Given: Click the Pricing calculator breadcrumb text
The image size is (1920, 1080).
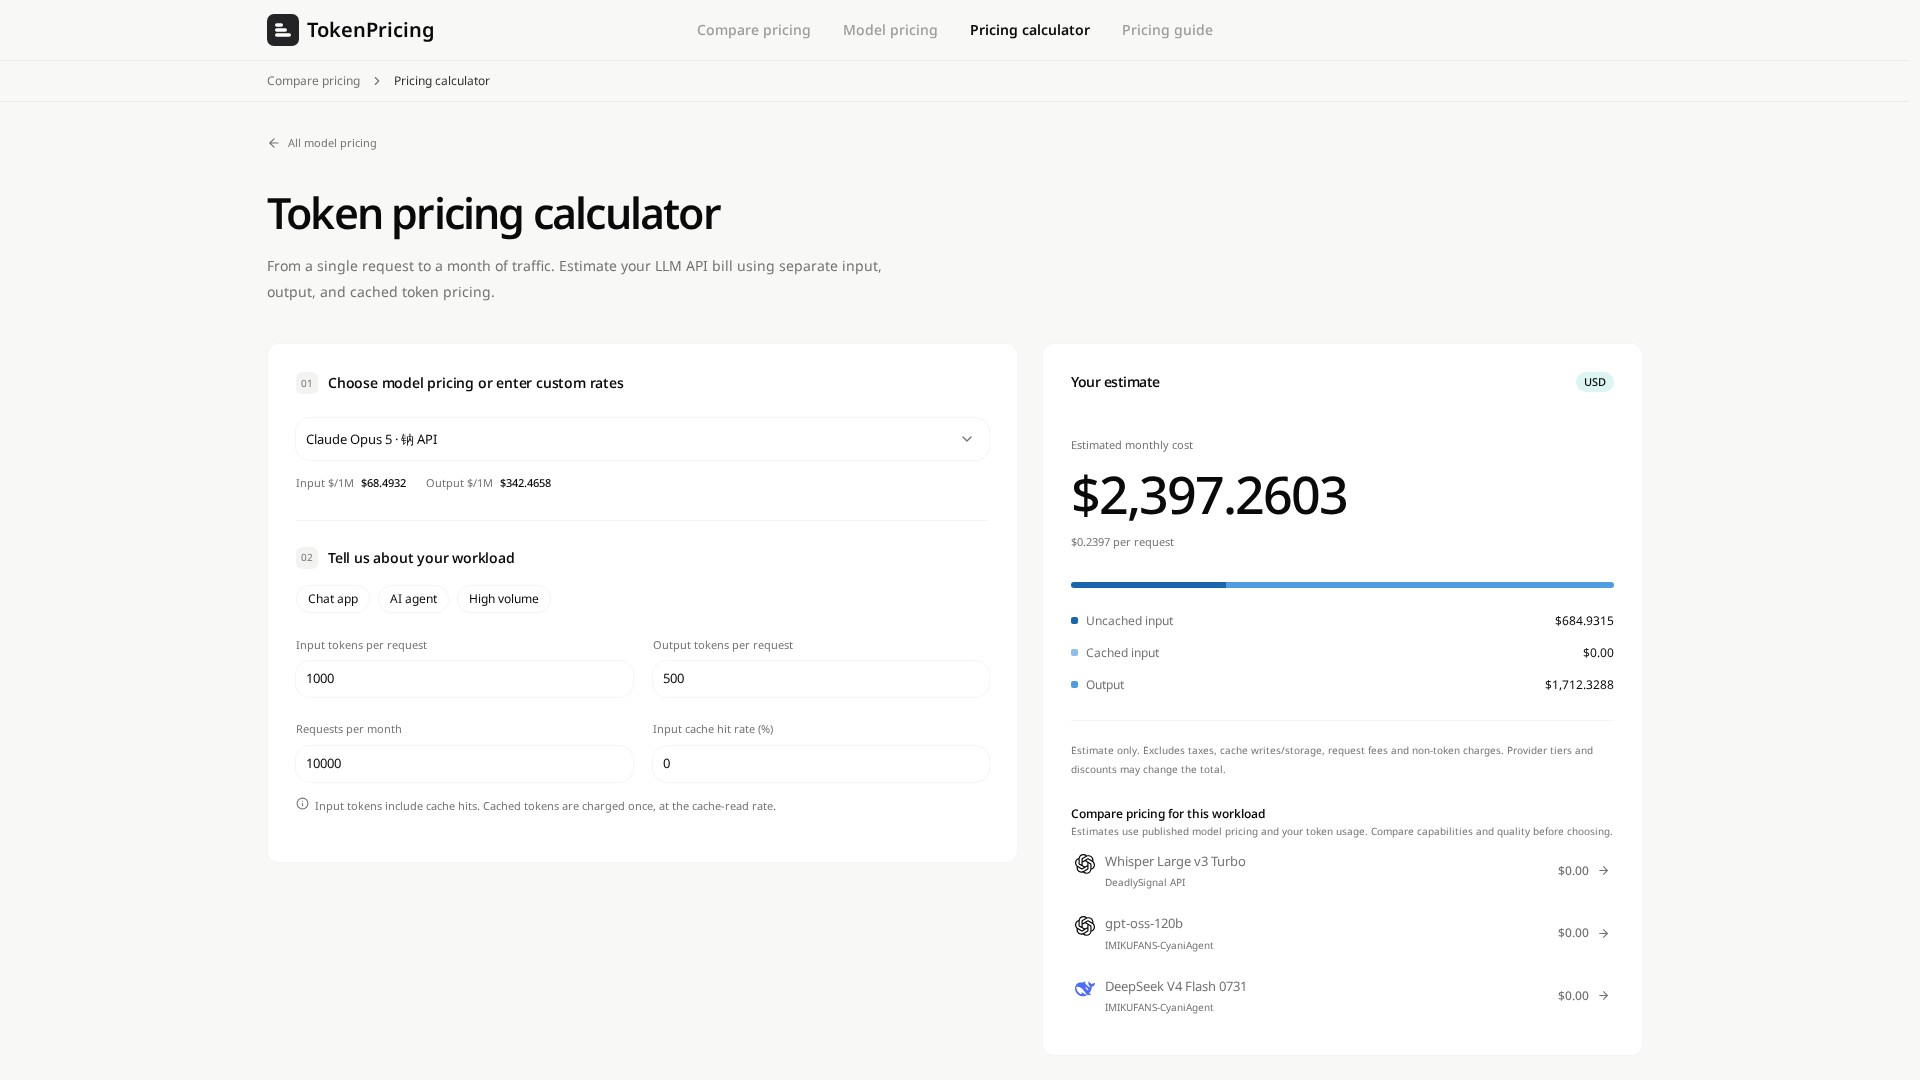Looking at the screenshot, I should click(x=442, y=81).
